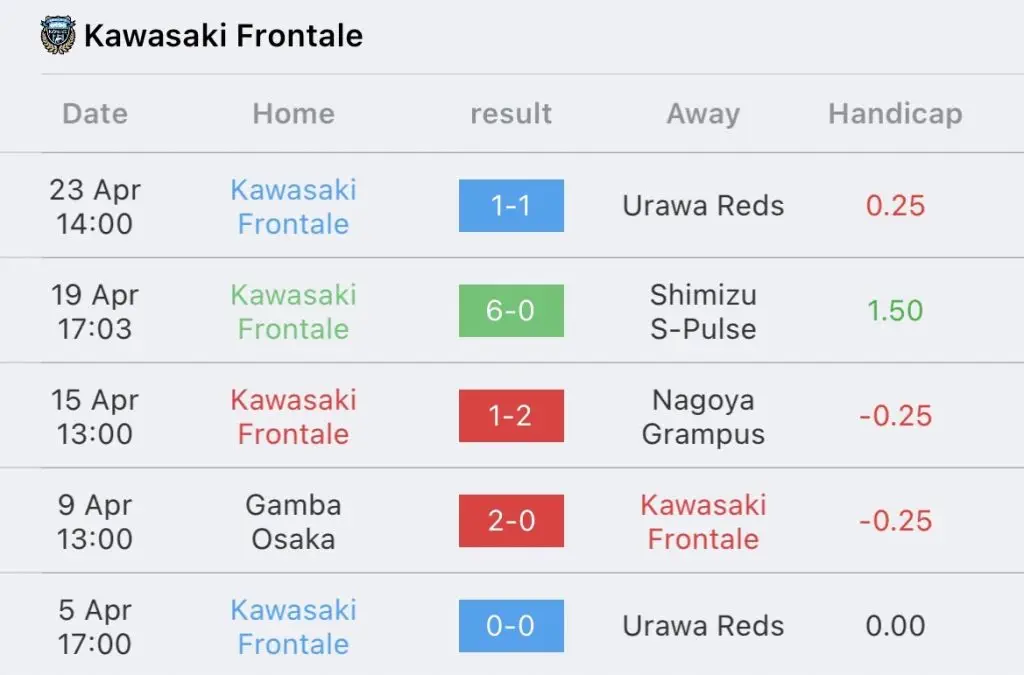Select Nagoya Grampus away team

[703, 416]
